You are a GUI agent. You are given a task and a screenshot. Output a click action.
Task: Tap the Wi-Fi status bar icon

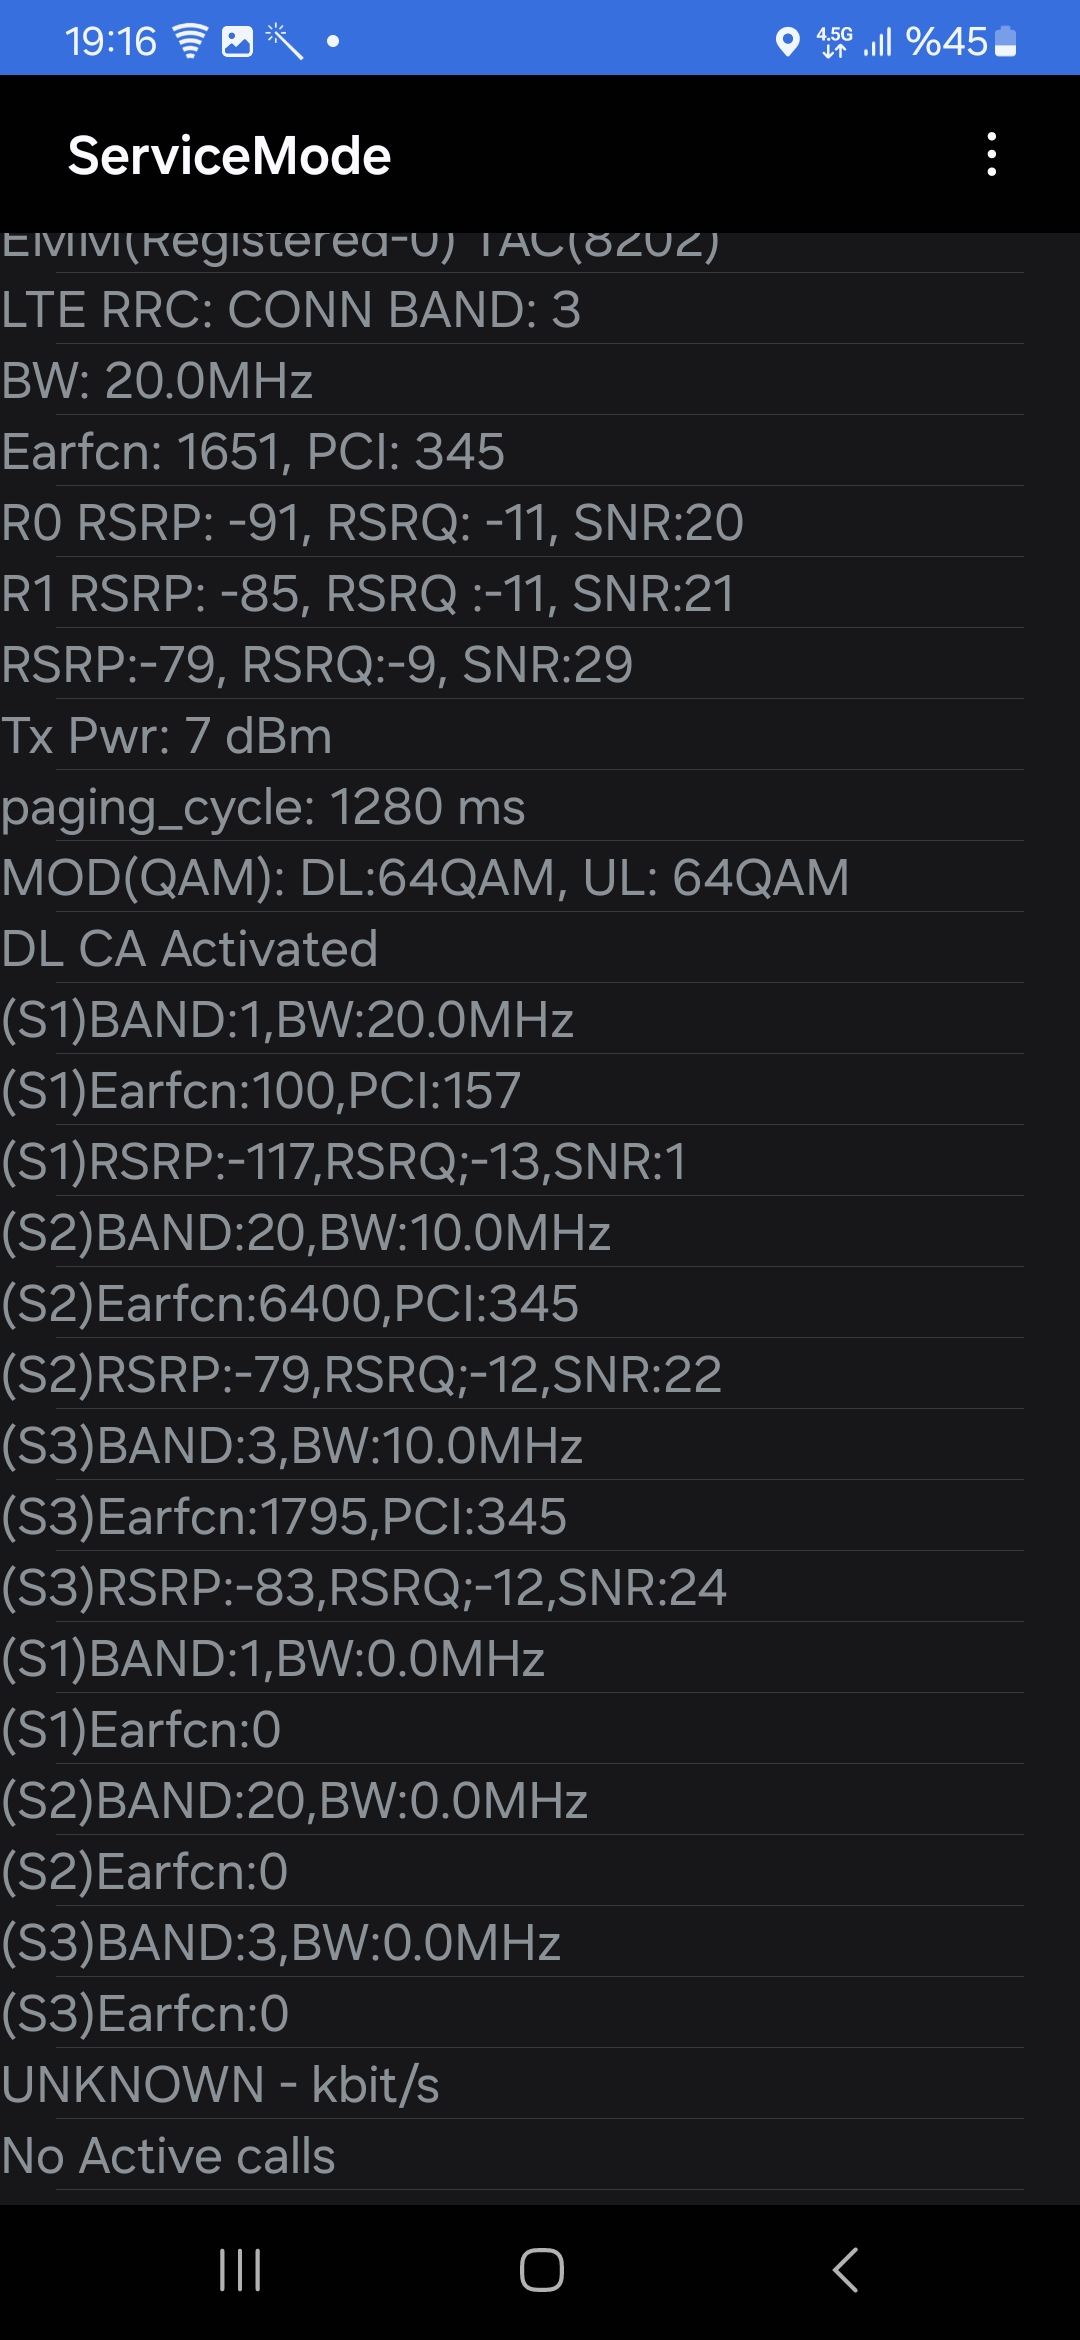tap(190, 41)
